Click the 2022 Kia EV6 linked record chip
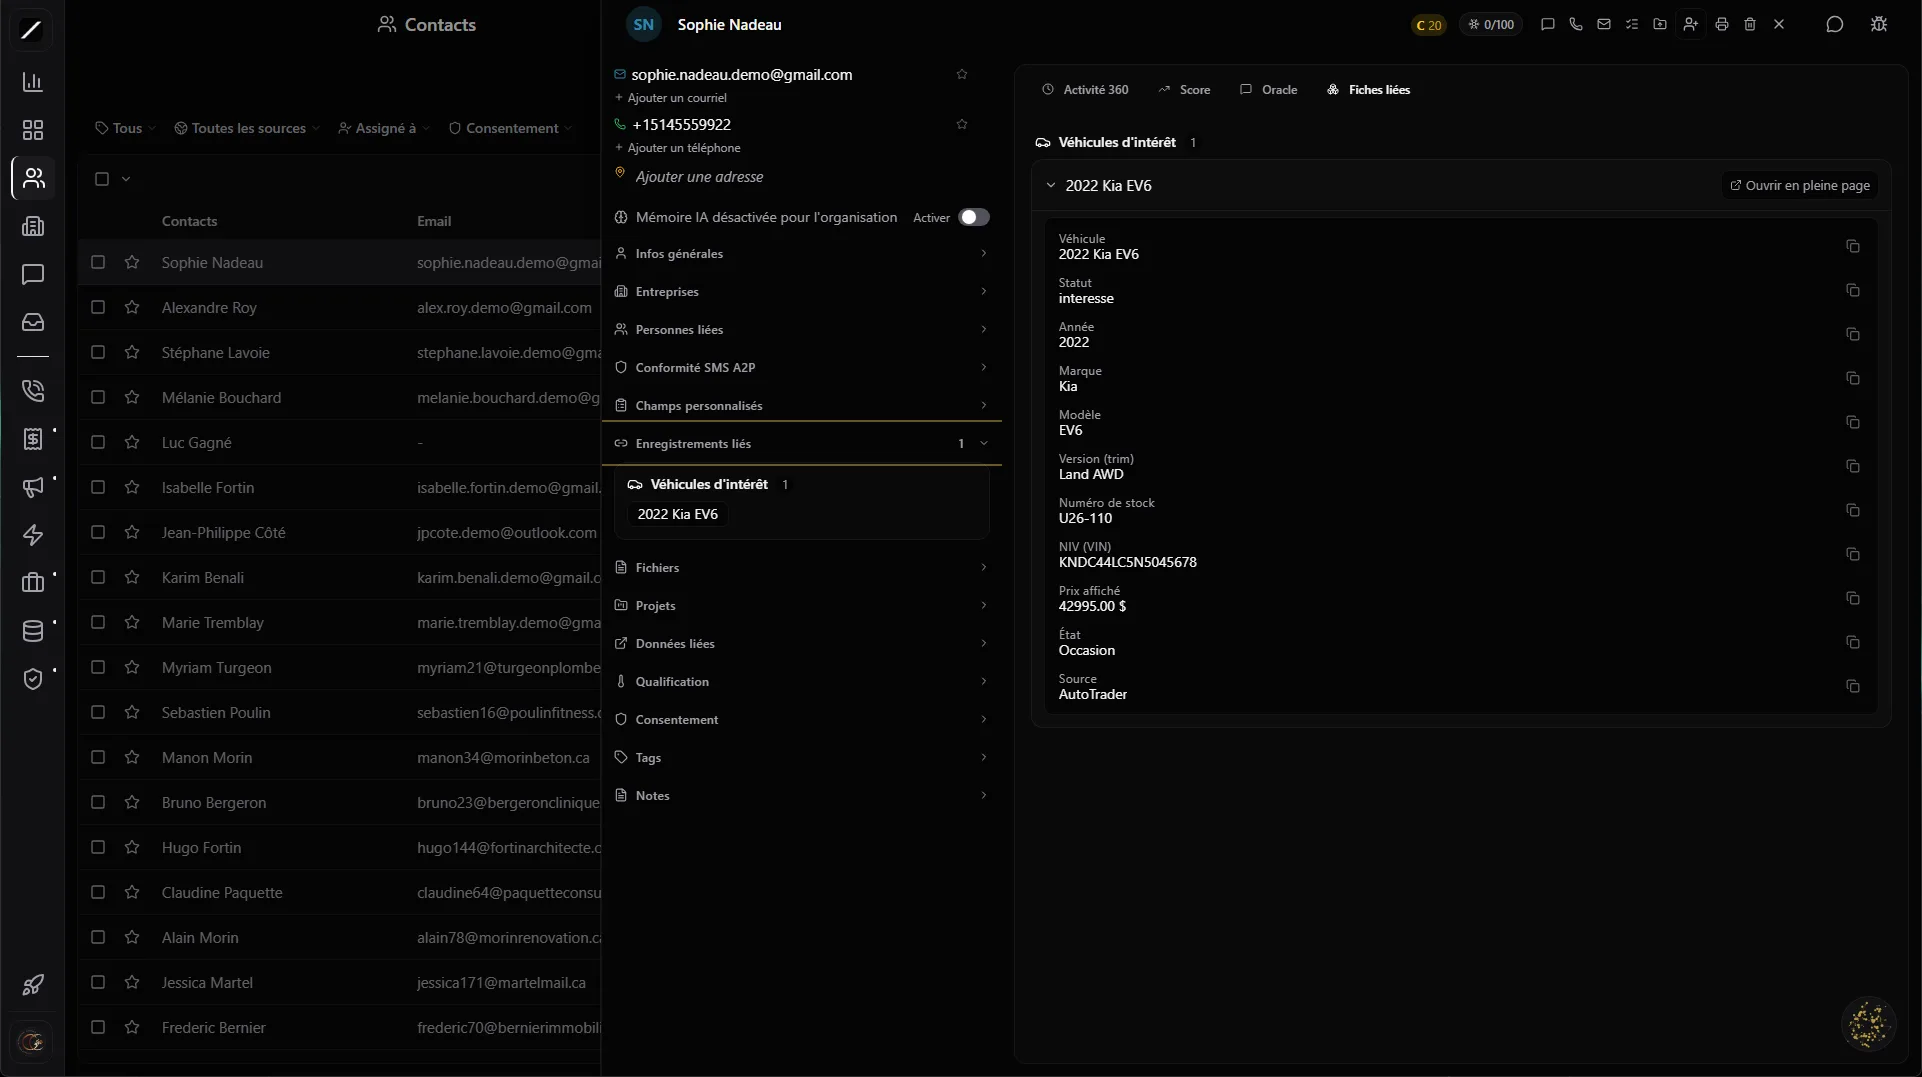 pyautogui.click(x=677, y=514)
